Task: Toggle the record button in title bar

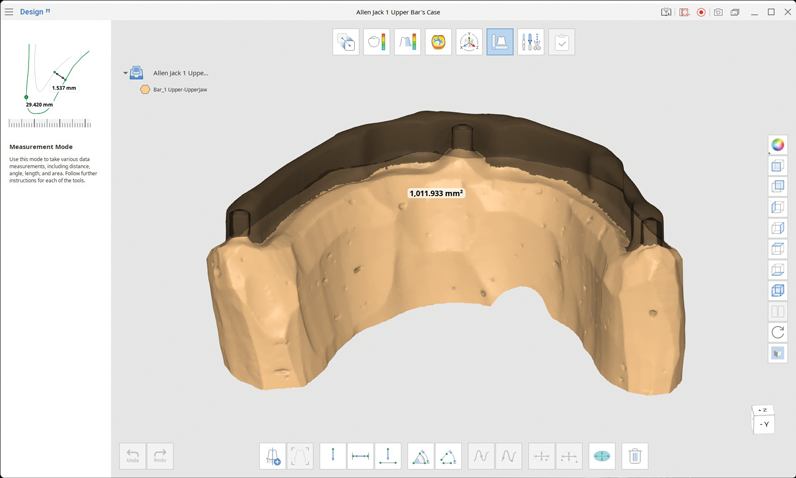Action: point(701,12)
